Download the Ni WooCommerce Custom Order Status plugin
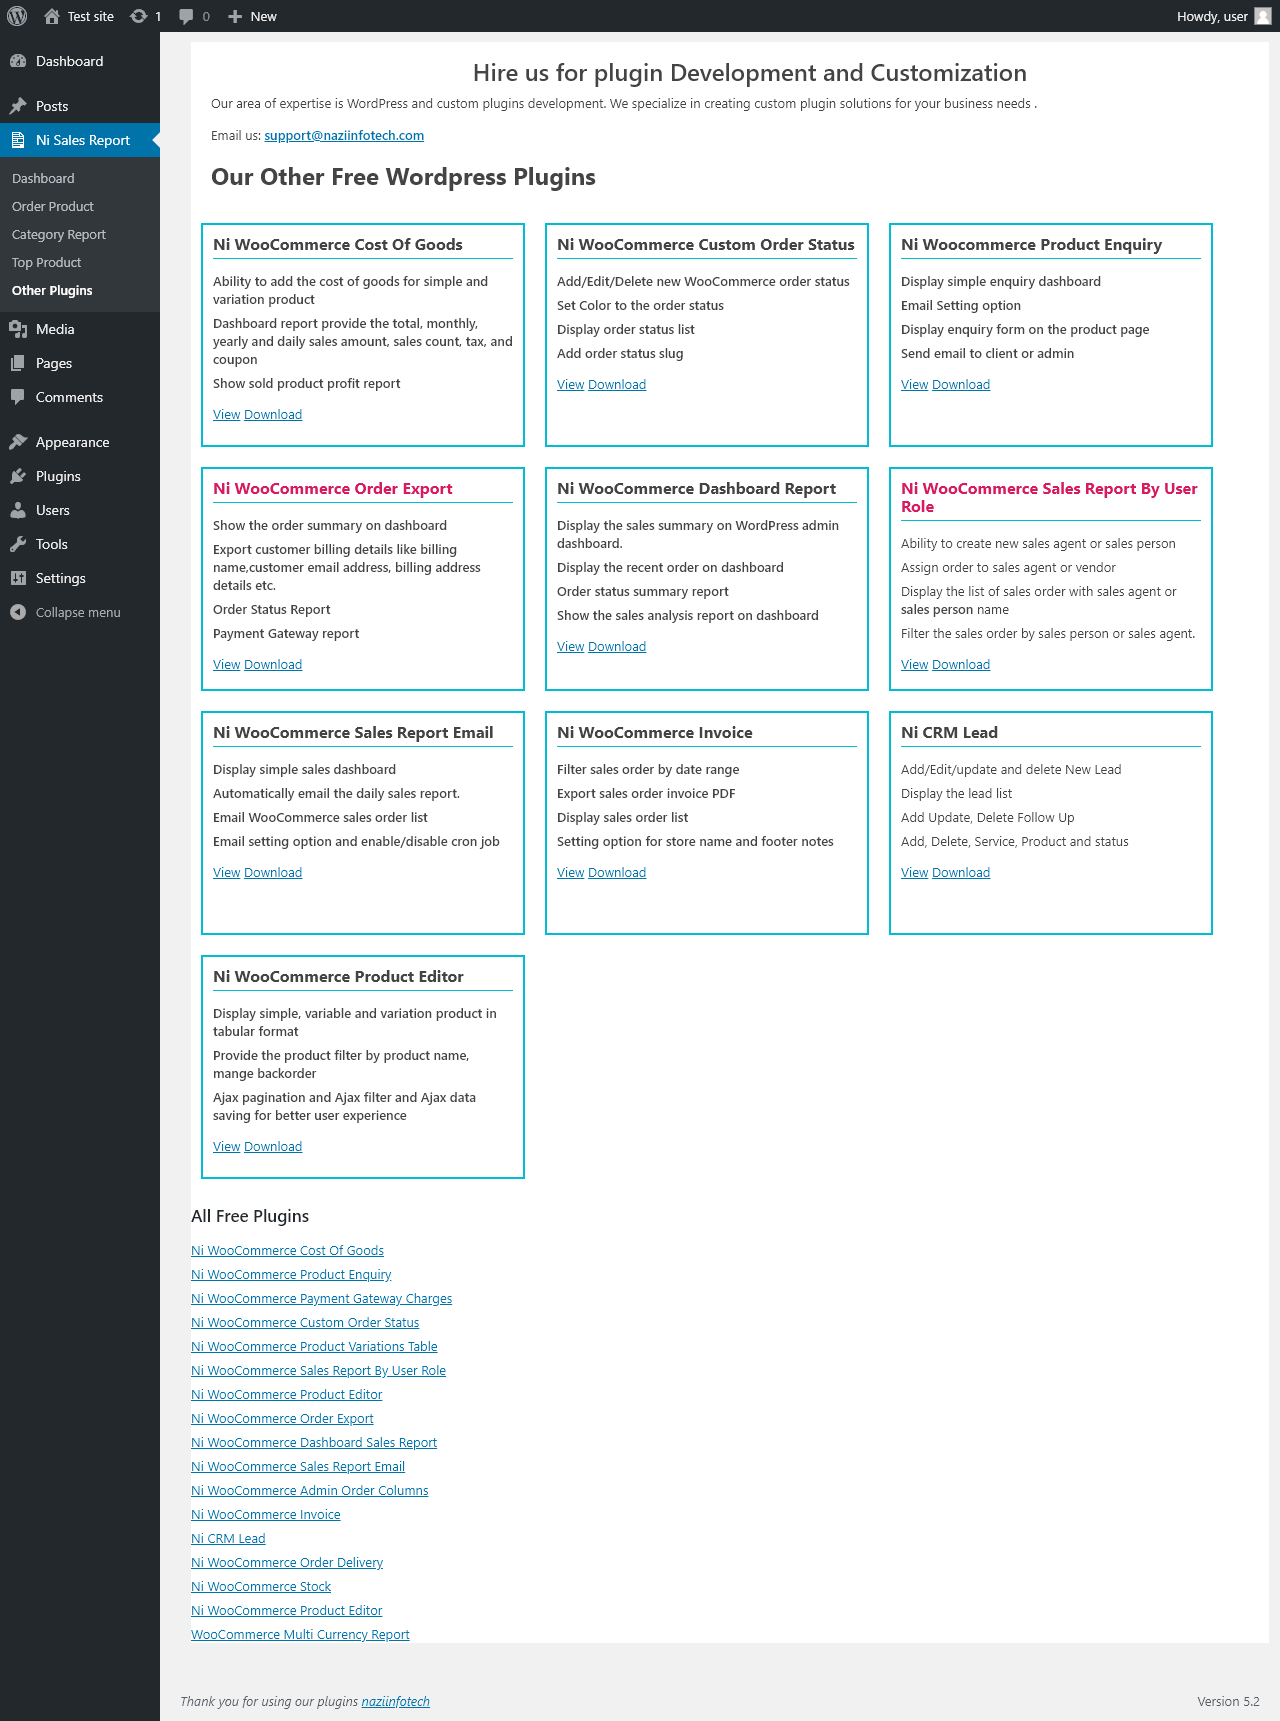This screenshot has height=1721, width=1280. pos(617,384)
